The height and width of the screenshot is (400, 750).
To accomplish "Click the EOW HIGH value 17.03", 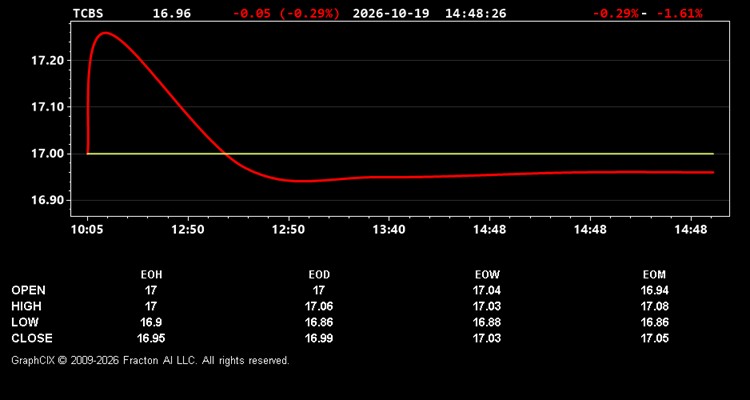I will point(487,306).
